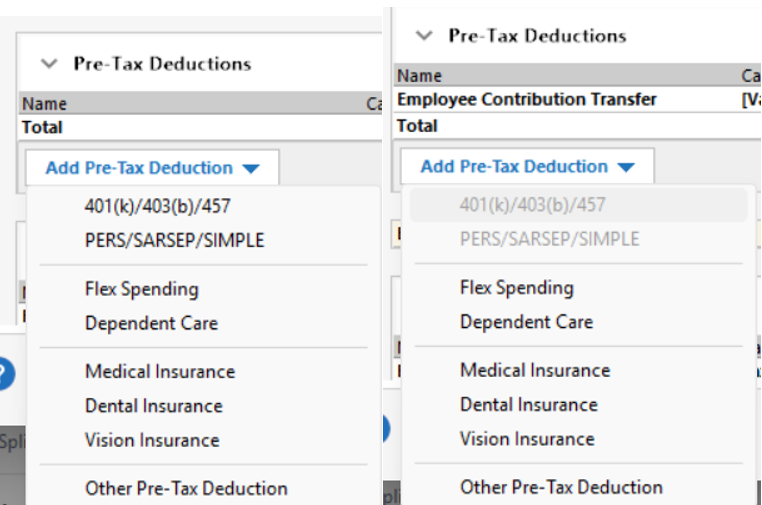Select Dental Insurance in the menu with enabled 401(k)
This screenshot has width=762, height=505.
(x=153, y=406)
